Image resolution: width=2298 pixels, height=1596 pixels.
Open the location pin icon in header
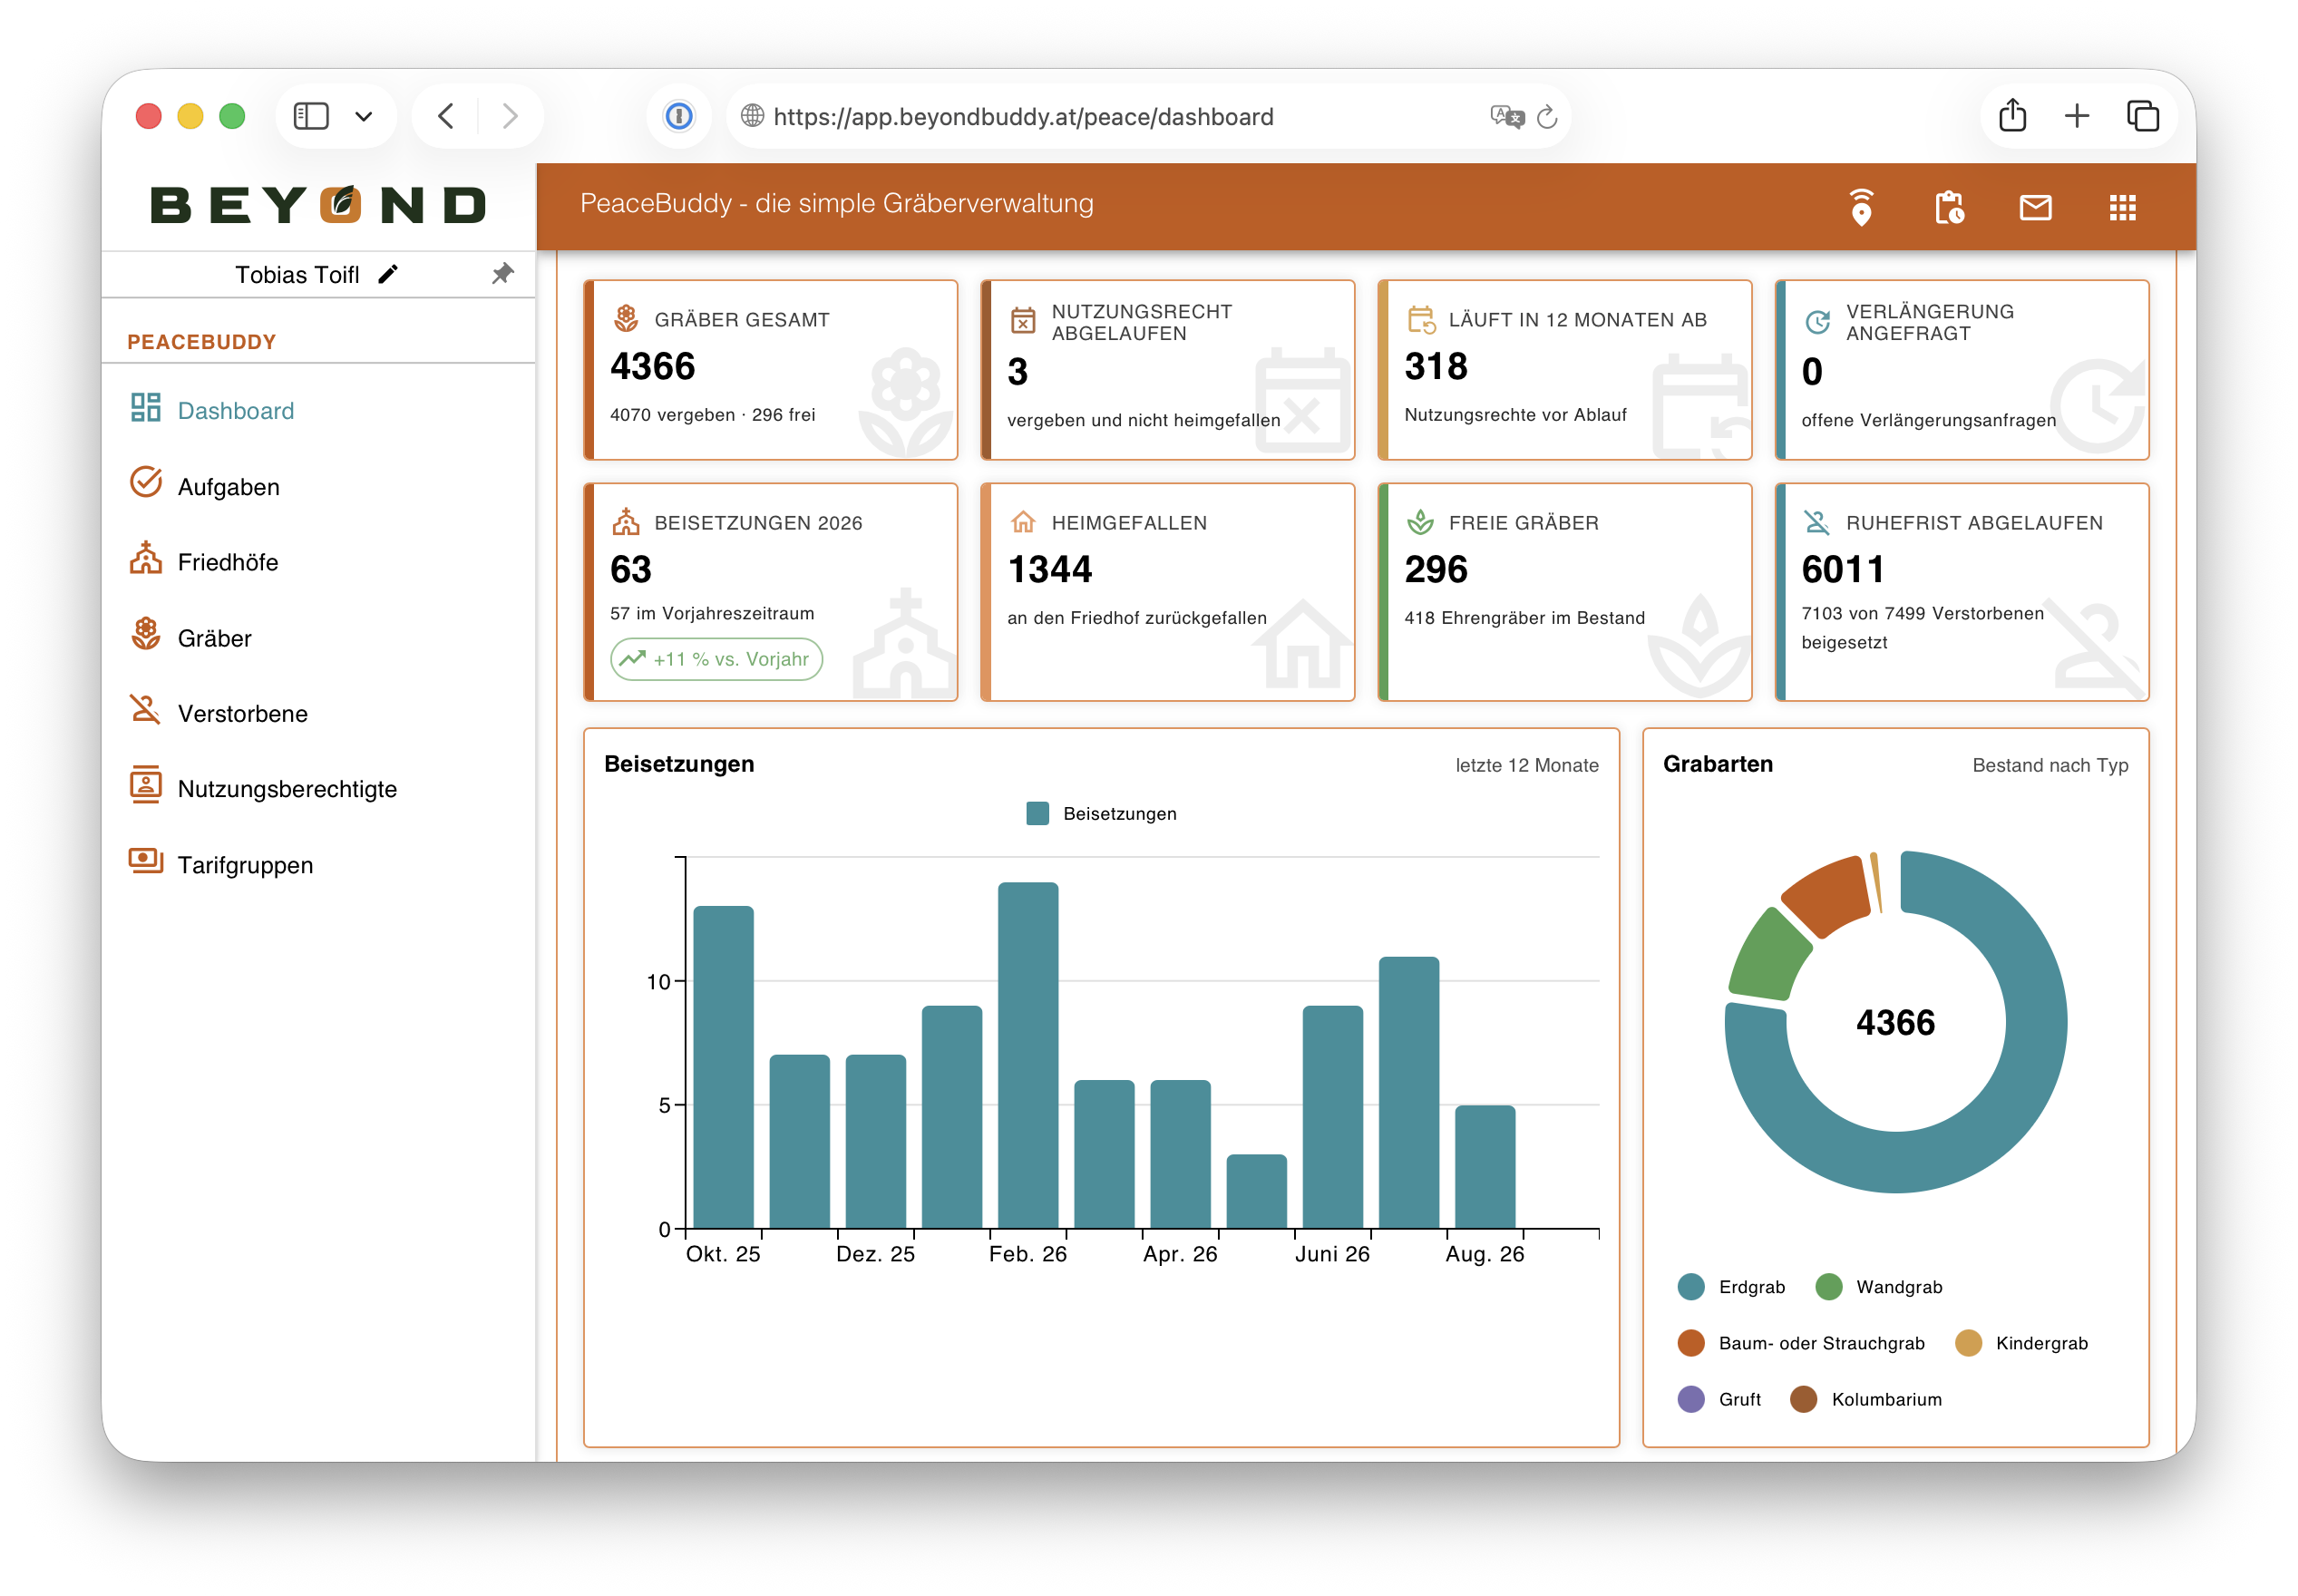(1860, 207)
